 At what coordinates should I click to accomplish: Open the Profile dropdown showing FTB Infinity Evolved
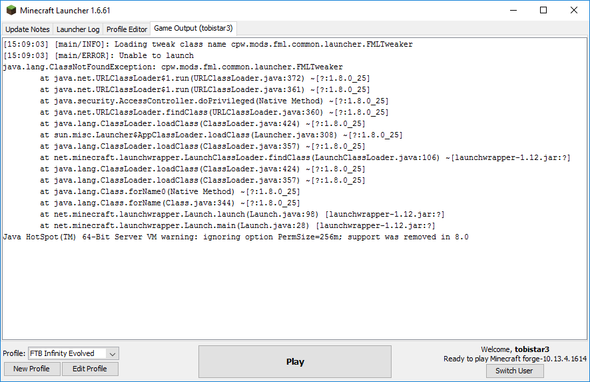(x=73, y=353)
